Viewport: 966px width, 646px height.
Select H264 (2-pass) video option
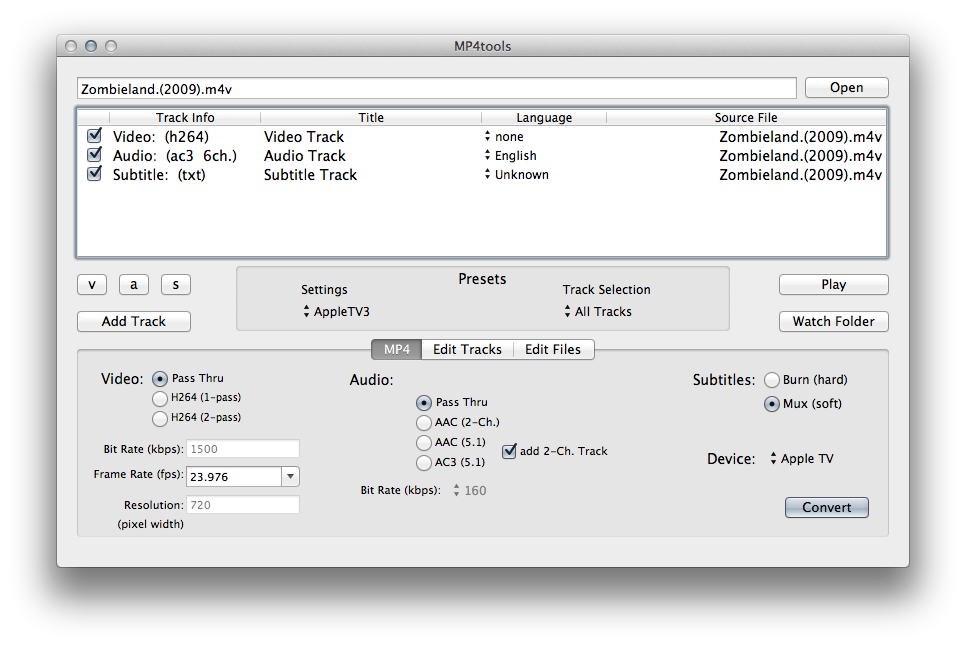160,418
